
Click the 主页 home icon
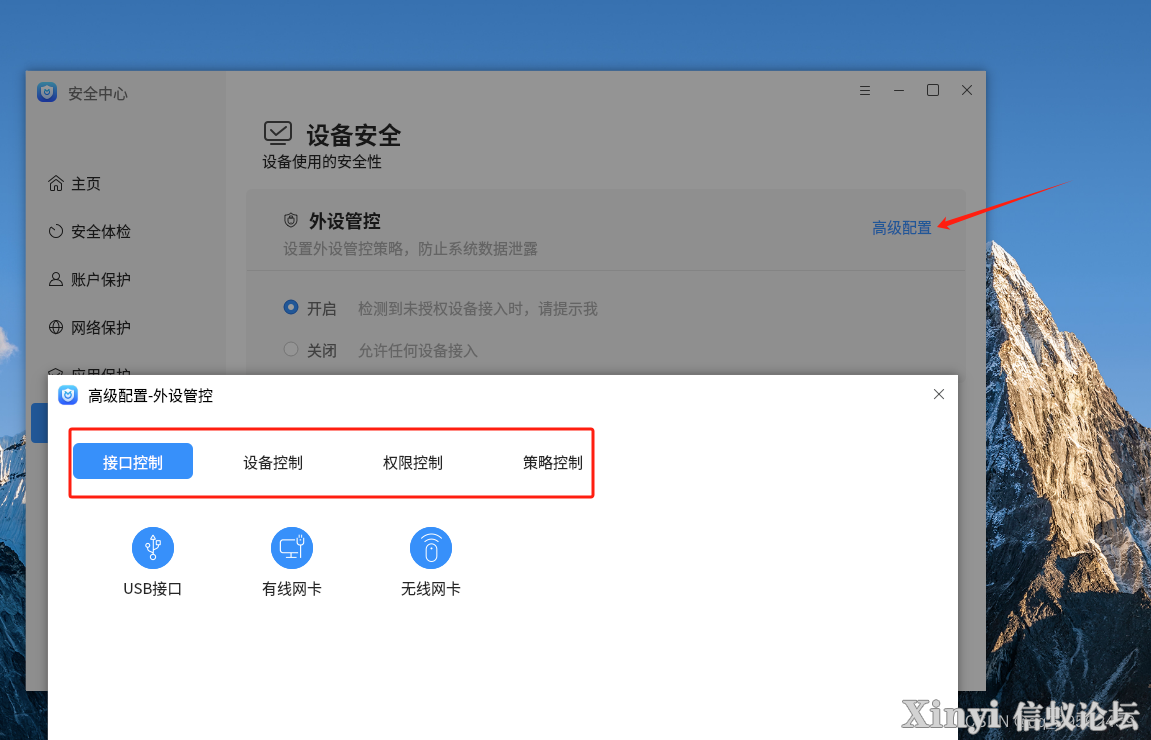pyautogui.click(x=56, y=183)
